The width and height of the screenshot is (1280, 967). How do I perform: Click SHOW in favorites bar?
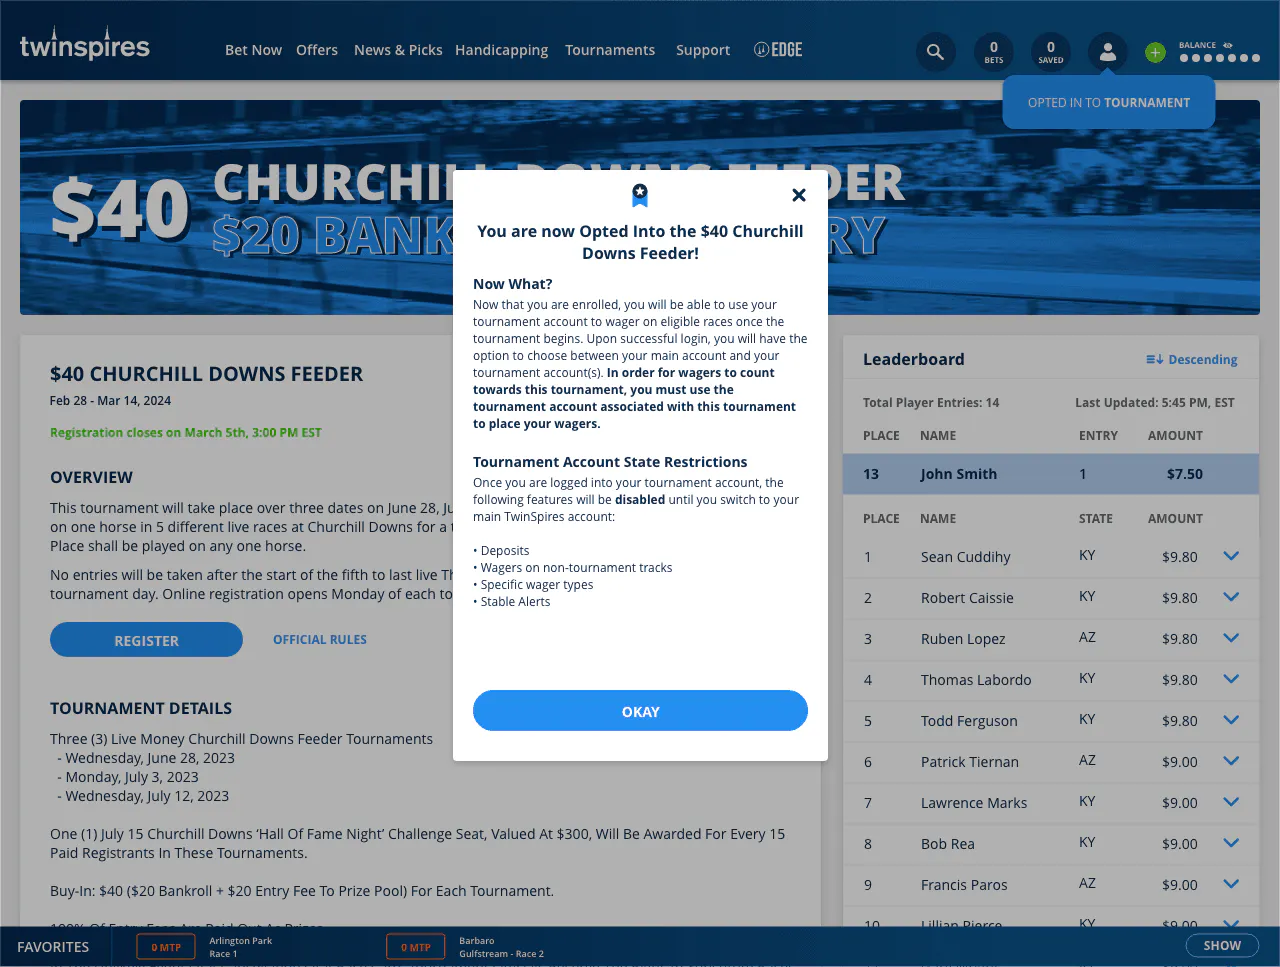1222,946
